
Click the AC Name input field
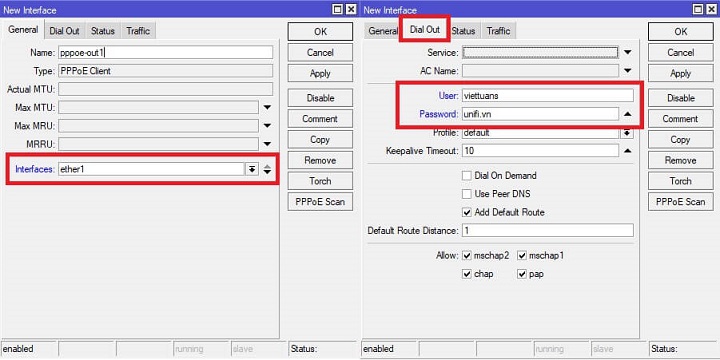coord(540,71)
